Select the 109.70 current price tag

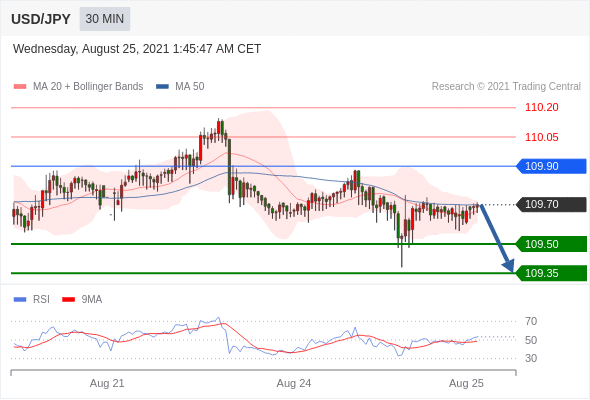pos(551,205)
